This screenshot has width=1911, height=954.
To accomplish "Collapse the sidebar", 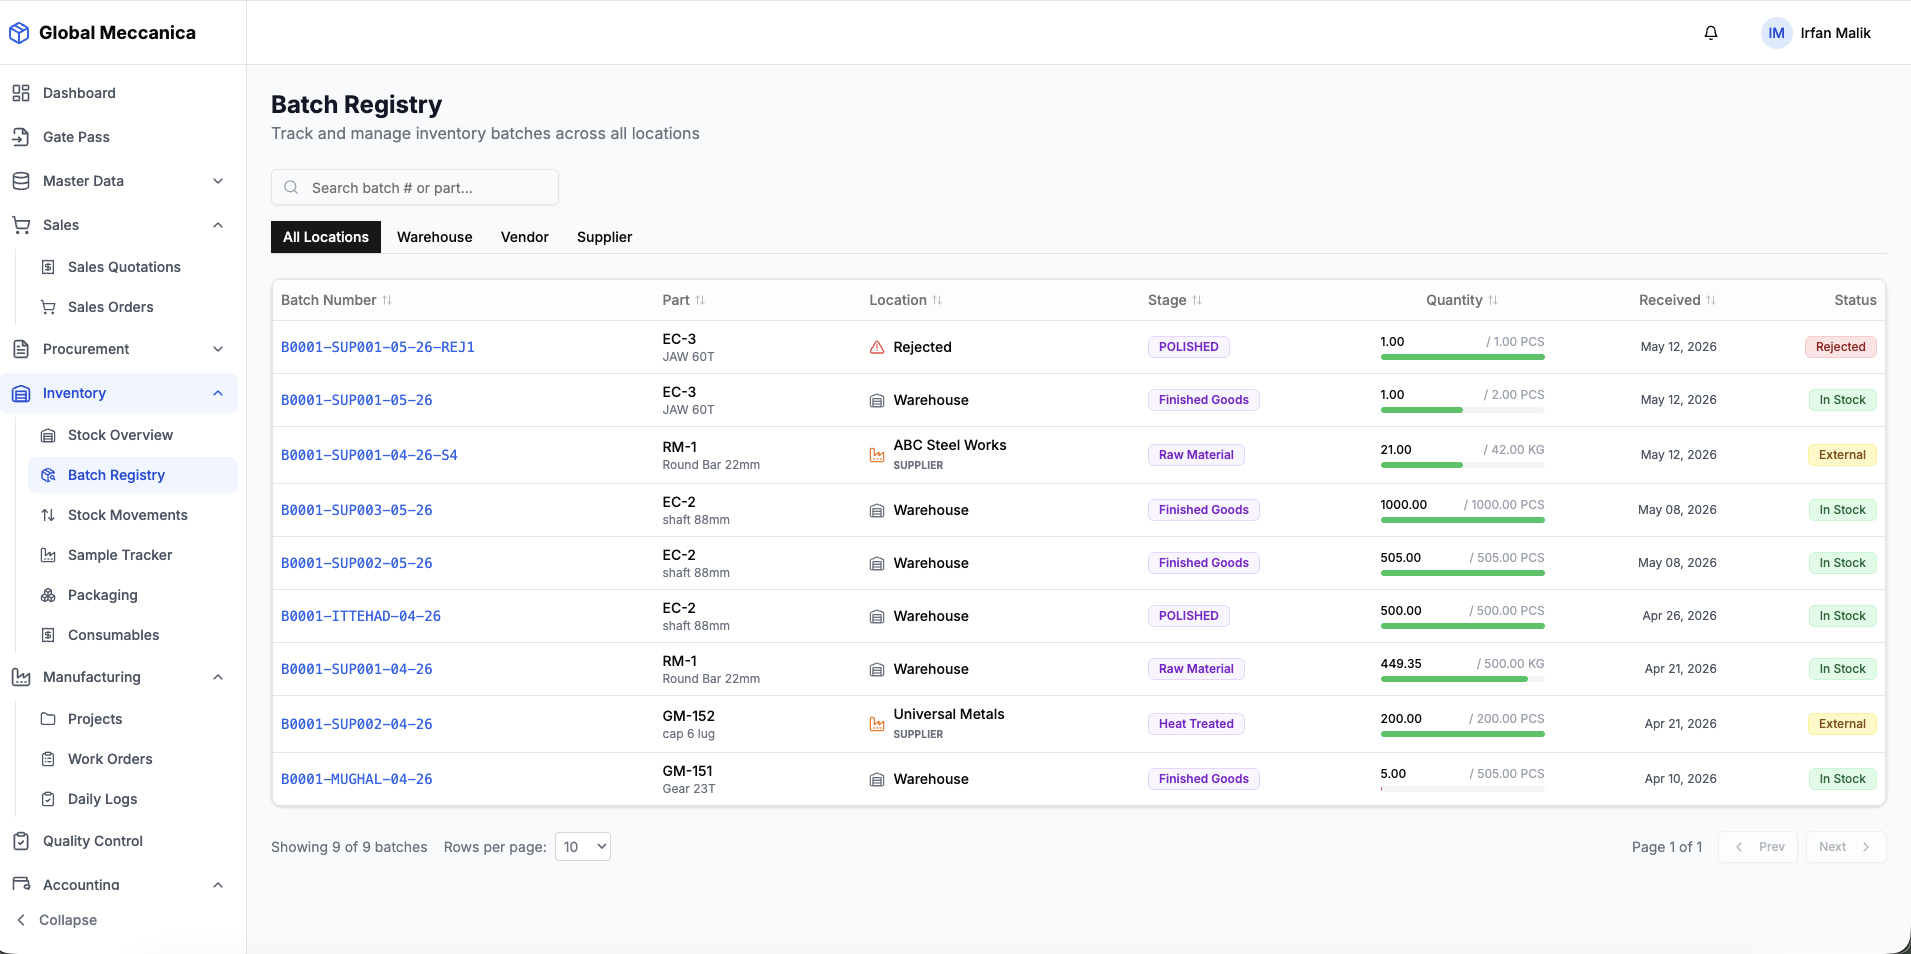I will pos(56,920).
